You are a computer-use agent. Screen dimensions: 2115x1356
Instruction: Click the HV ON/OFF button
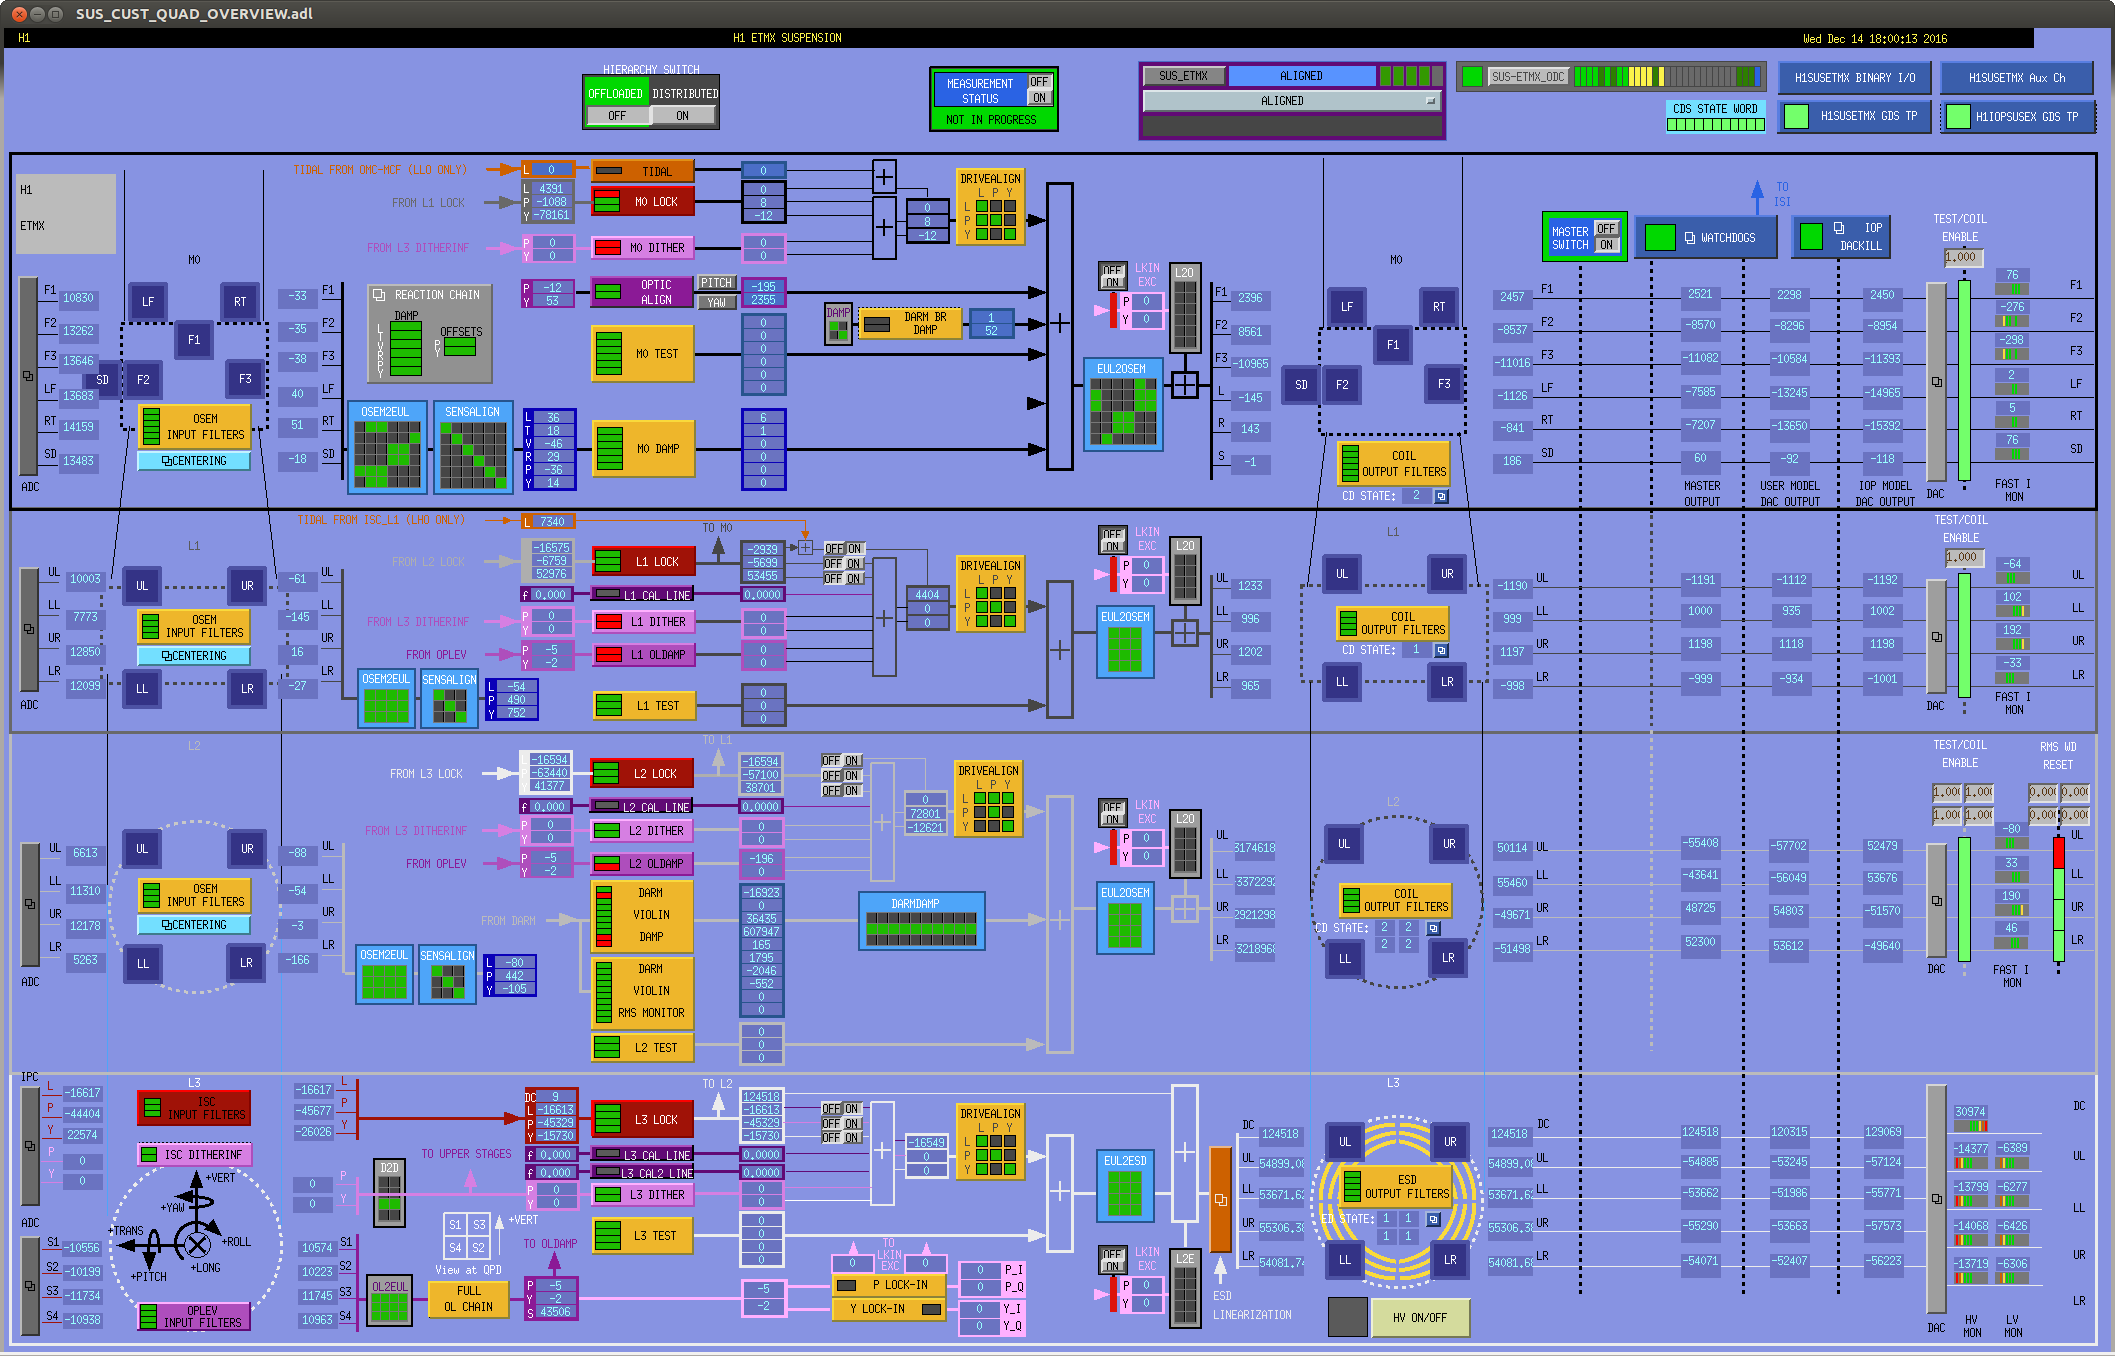(1420, 1318)
